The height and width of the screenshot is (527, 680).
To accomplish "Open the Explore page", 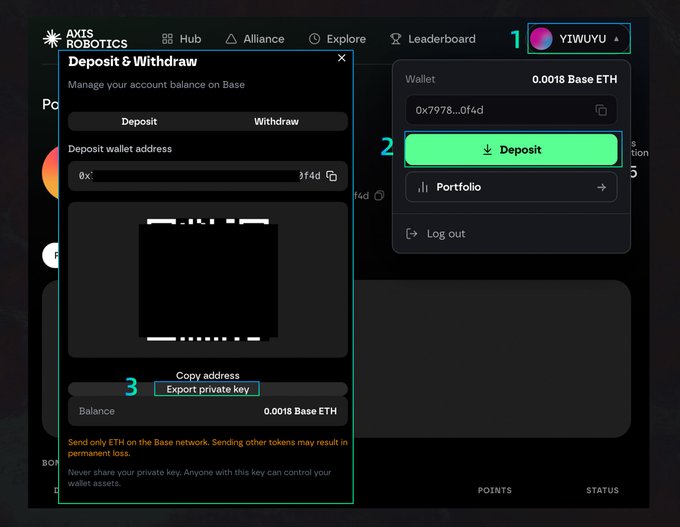I will [x=337, y=39].
